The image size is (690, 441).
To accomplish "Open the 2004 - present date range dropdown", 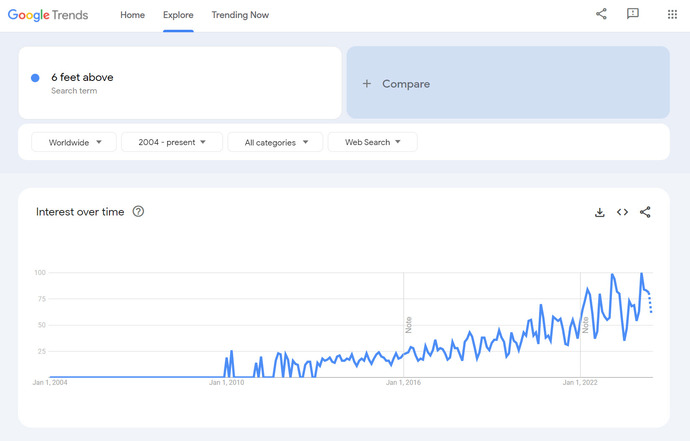I will coord(171,142).
